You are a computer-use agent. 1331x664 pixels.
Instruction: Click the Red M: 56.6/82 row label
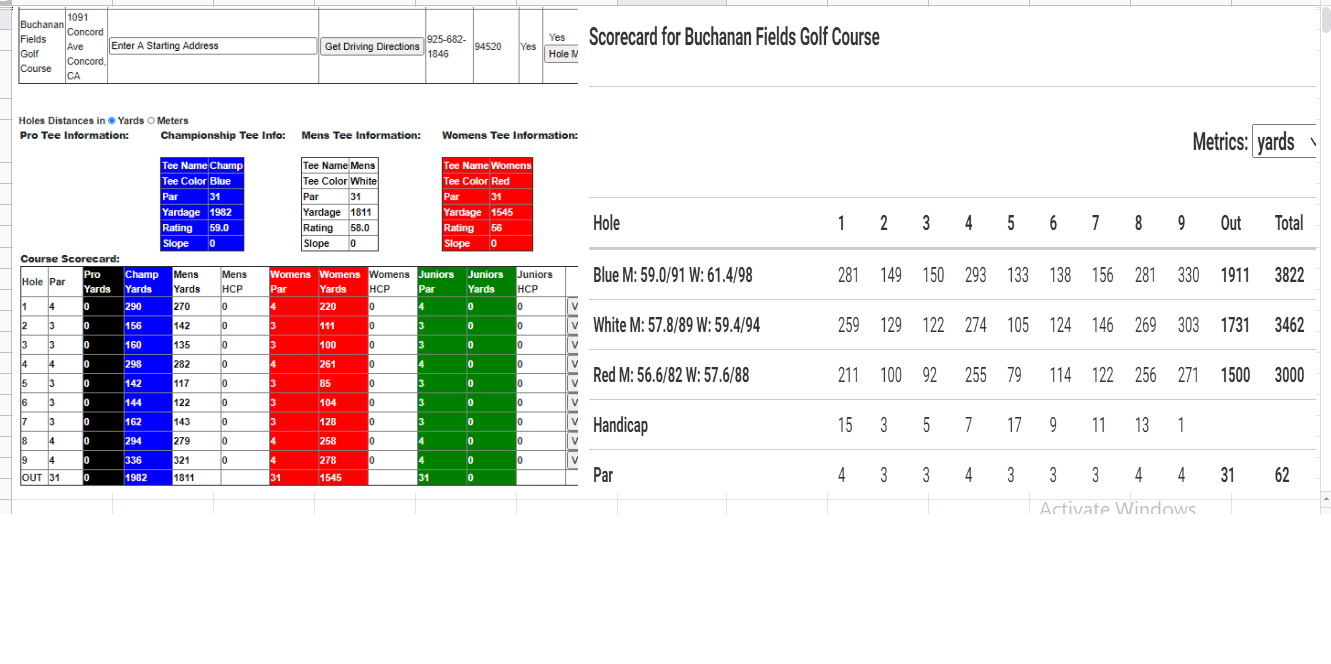[x=670, y=375]
